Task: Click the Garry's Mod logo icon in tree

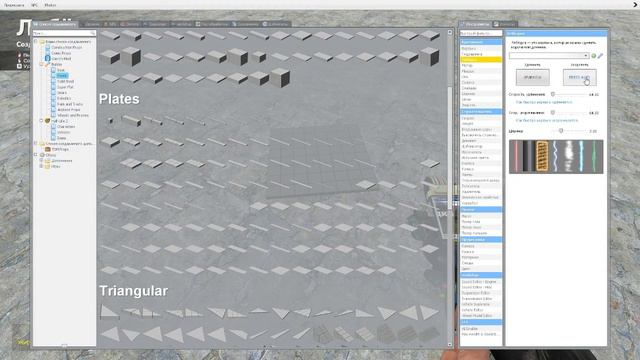Action: [x=48, y=59]
